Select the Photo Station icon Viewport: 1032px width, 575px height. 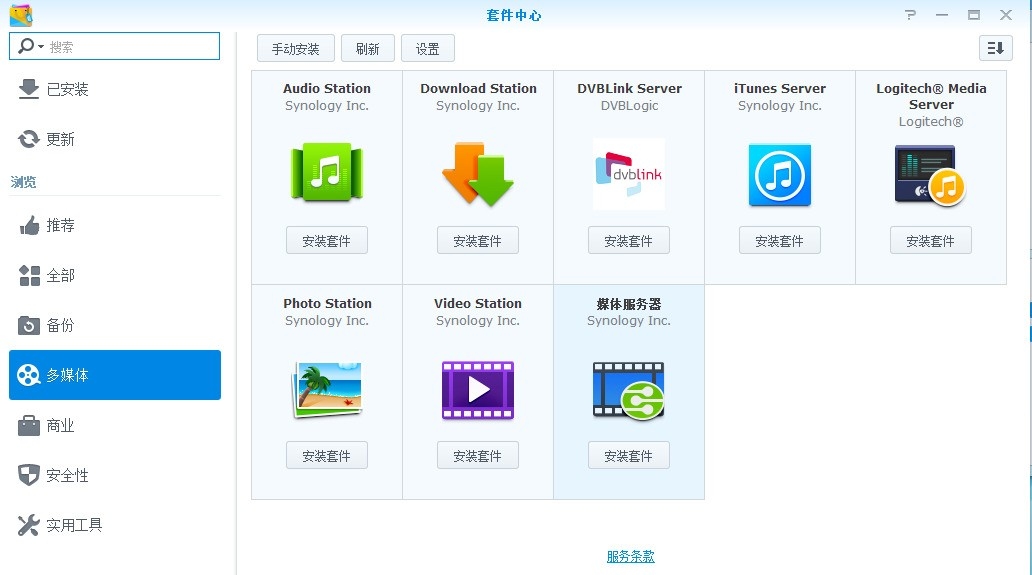click(x=326, y=390)
